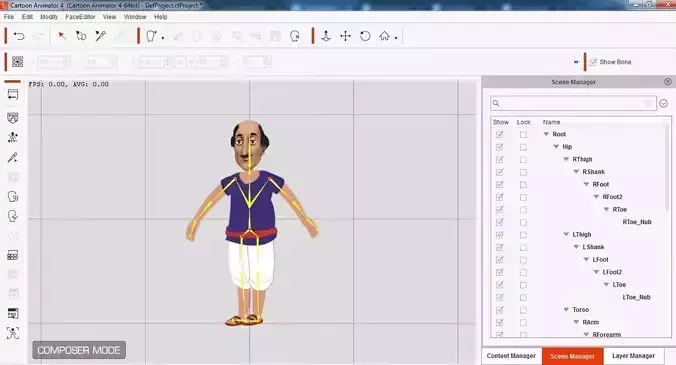Switch to the Layer Manager tab
Viewport: 676px width, 365px height.
tap(633, 356)
